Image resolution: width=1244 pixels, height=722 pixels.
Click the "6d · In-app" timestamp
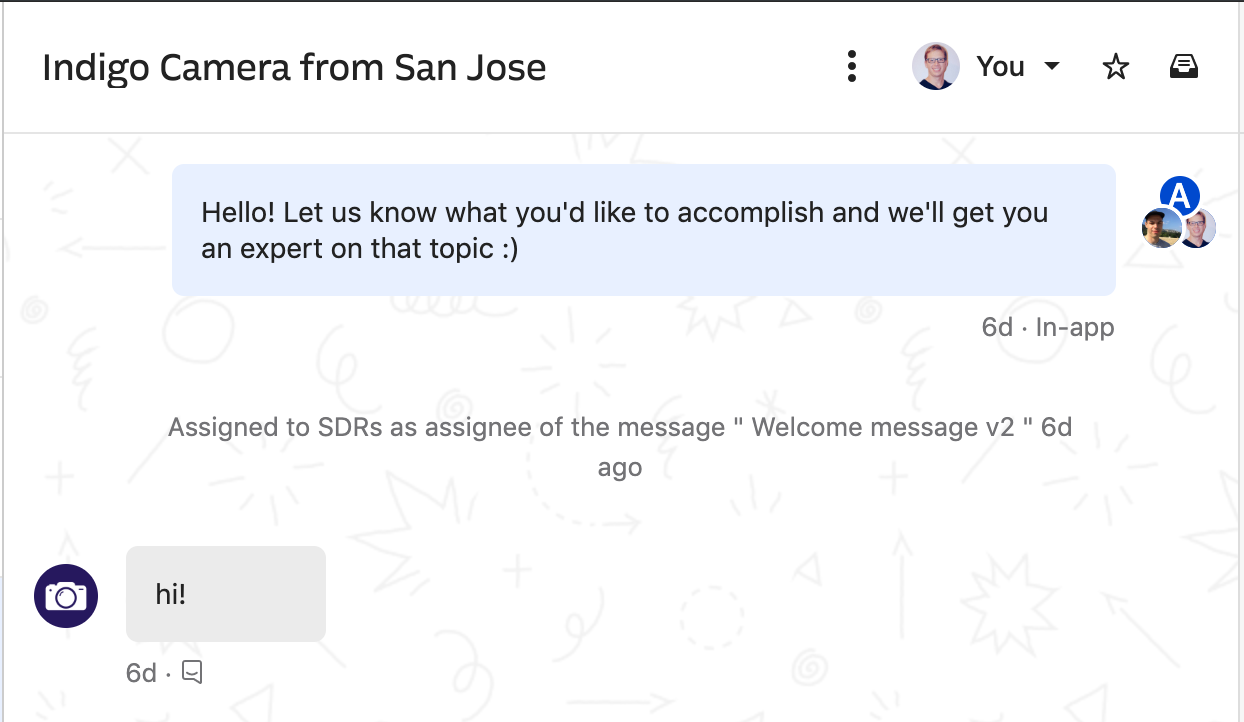tap(1048, 327)
